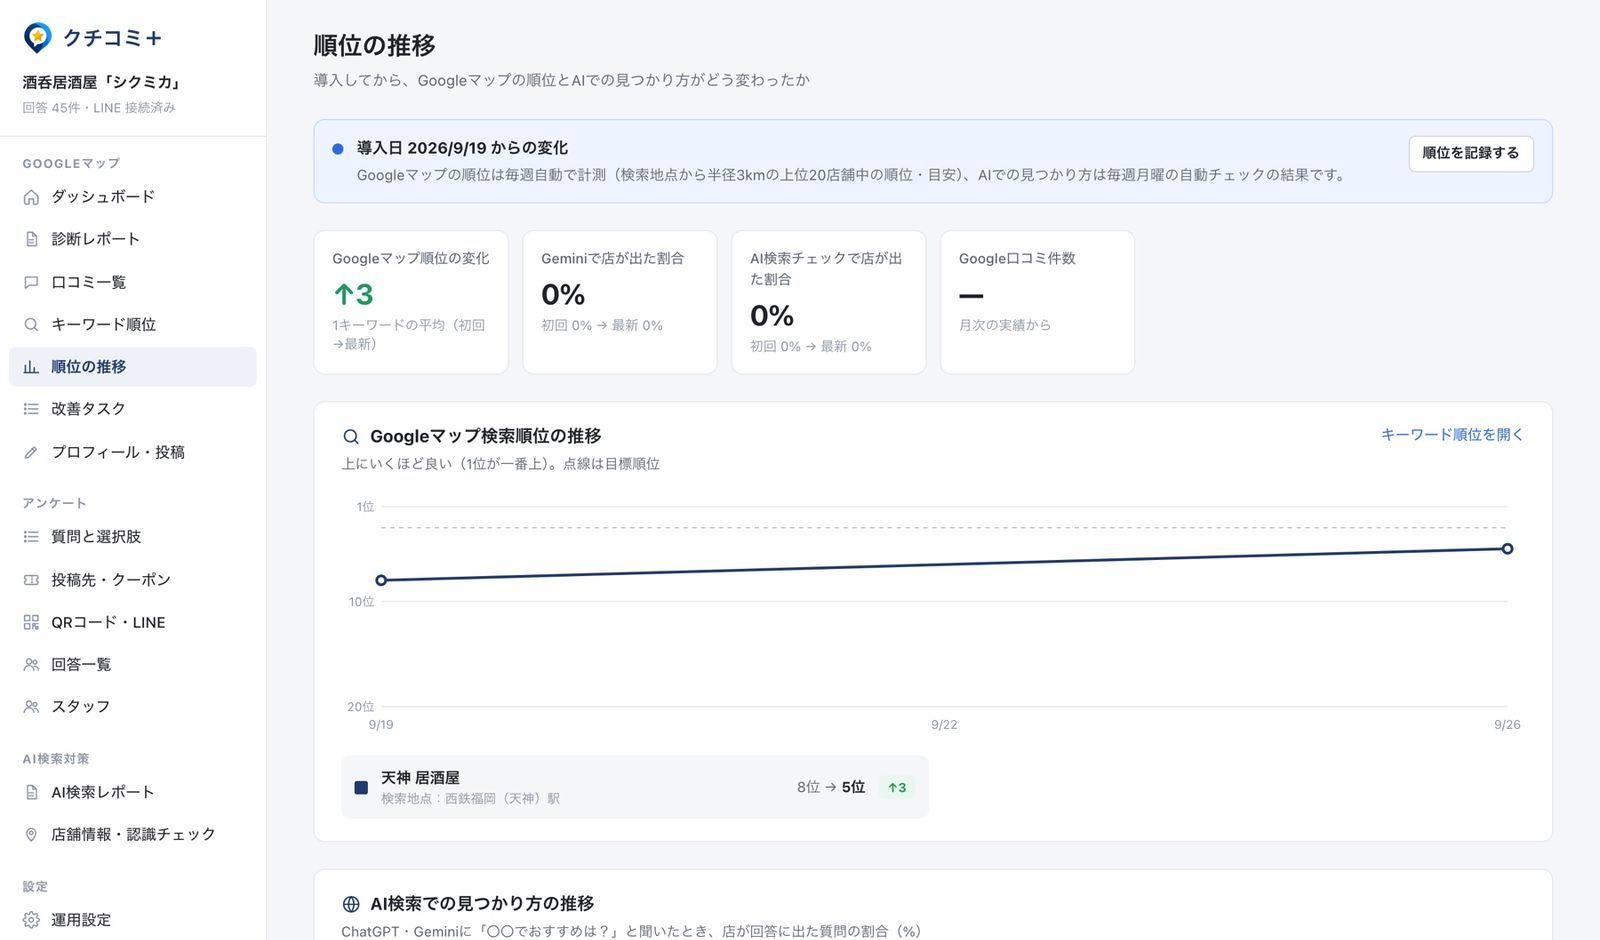The height and width of the screenshot is (940, 1600).
Task: Click the magnifier icon beside Googleマップ検索順位の推移
Action: point(351,437)
